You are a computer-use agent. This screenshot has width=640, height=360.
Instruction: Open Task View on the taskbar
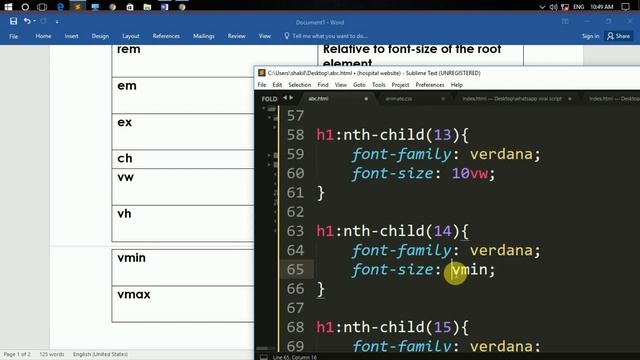(42, 7)
